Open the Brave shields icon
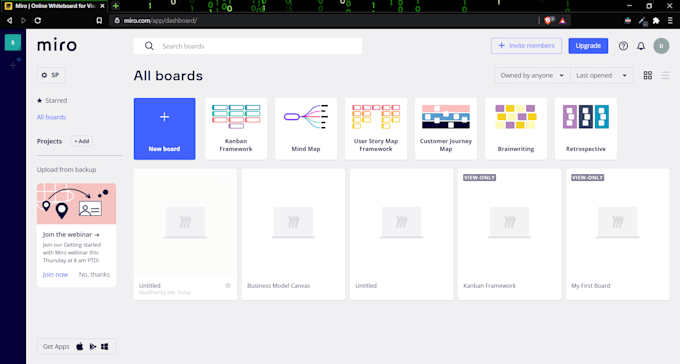 pos(548,20)
